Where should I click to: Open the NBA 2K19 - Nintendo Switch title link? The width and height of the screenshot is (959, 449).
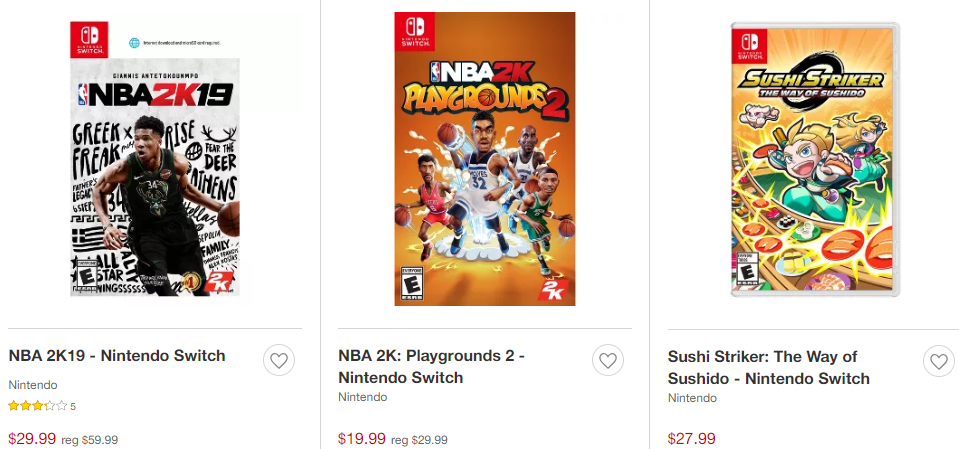[117, 355]
